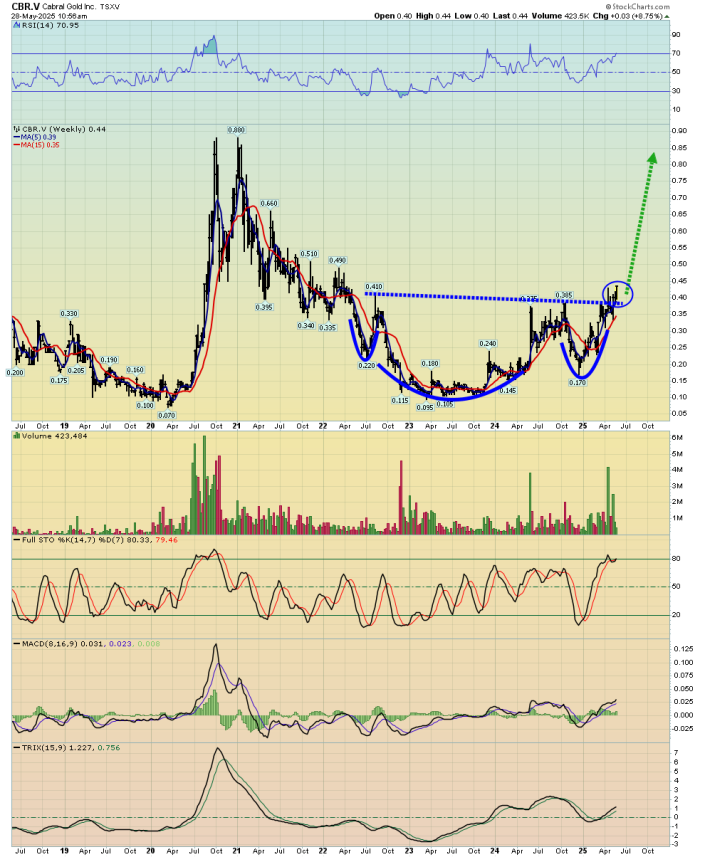Click the 0.90 tick on the price axis

point(679,131)
